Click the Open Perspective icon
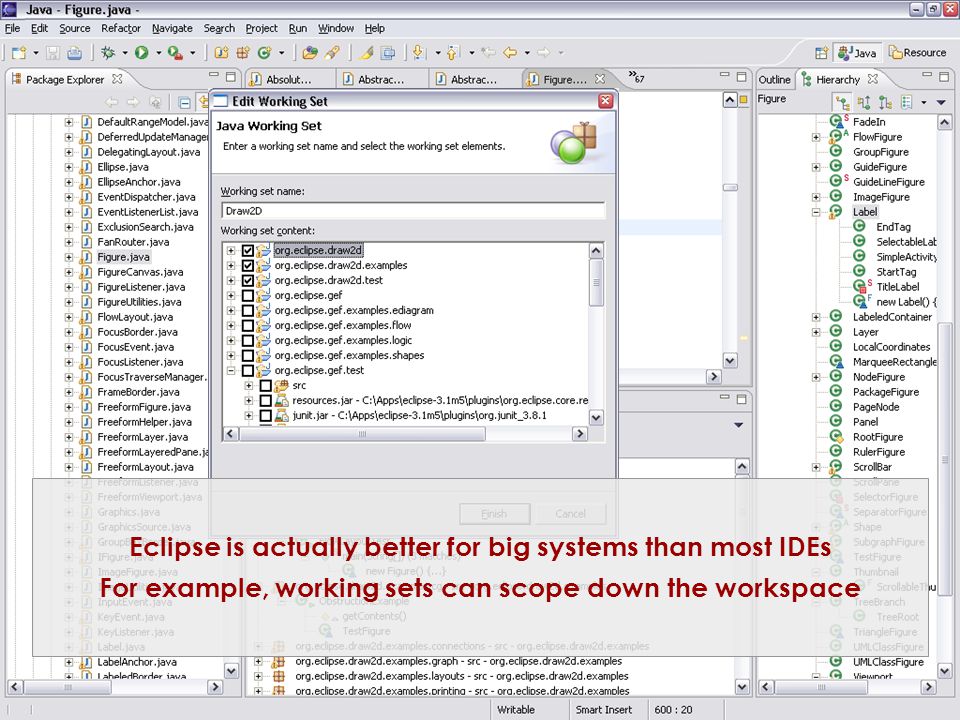Image resolution: width=960 pixels, height=720 pixels. pyautogui.click(x=822, y=53)
